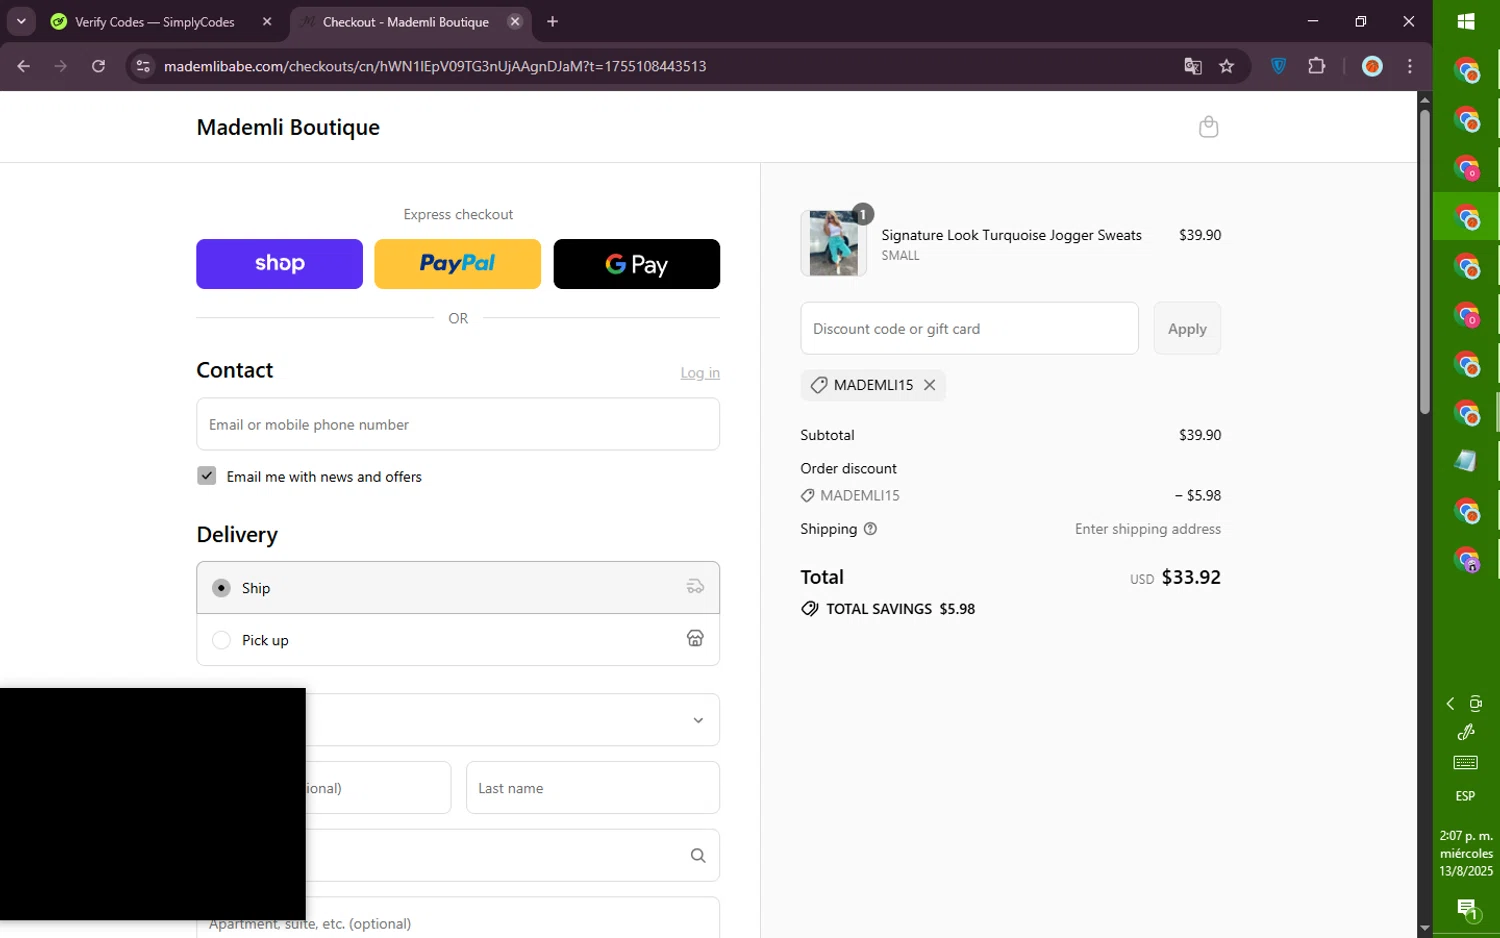Image resolution: width=1500 pixels, height=938 pixels.
Task: Uncheck Email me with news and offers
Action: click(207, 476)
